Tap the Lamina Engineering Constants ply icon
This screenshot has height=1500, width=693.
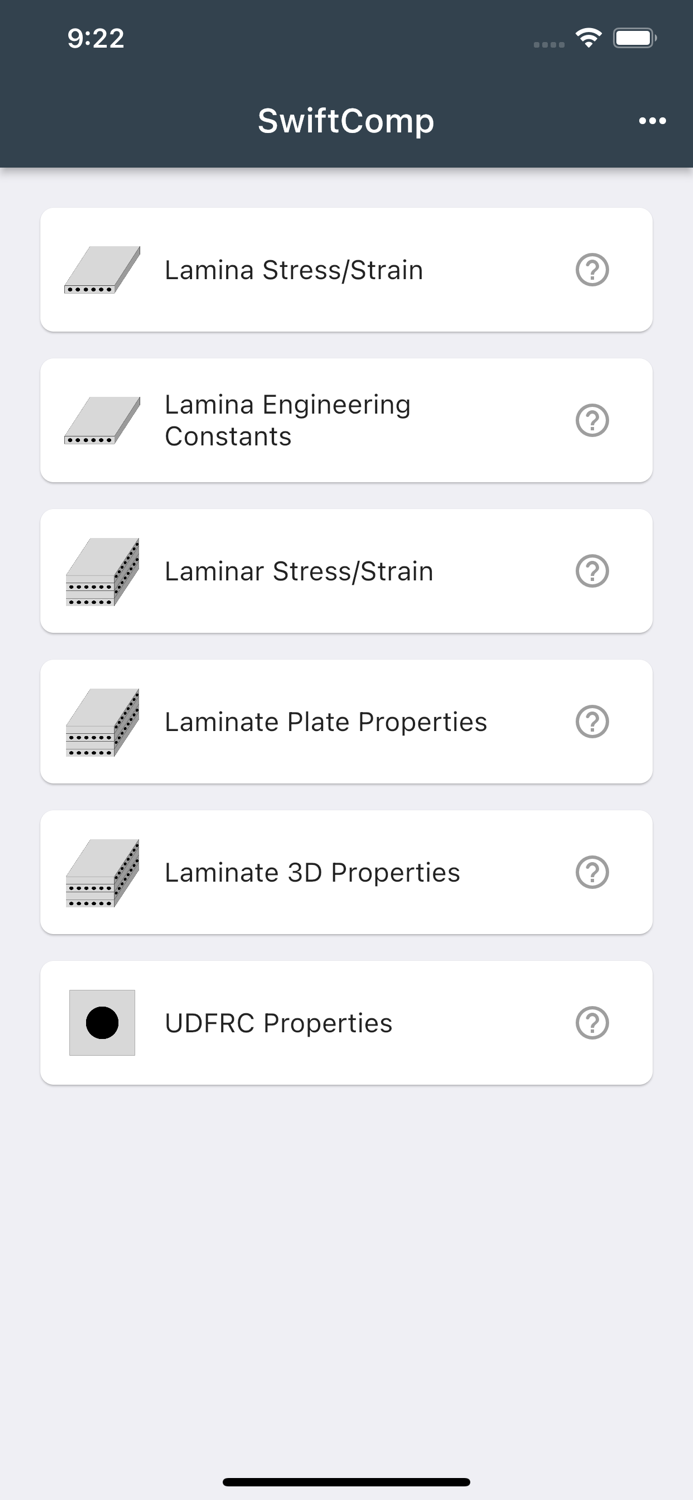[101, 420]
